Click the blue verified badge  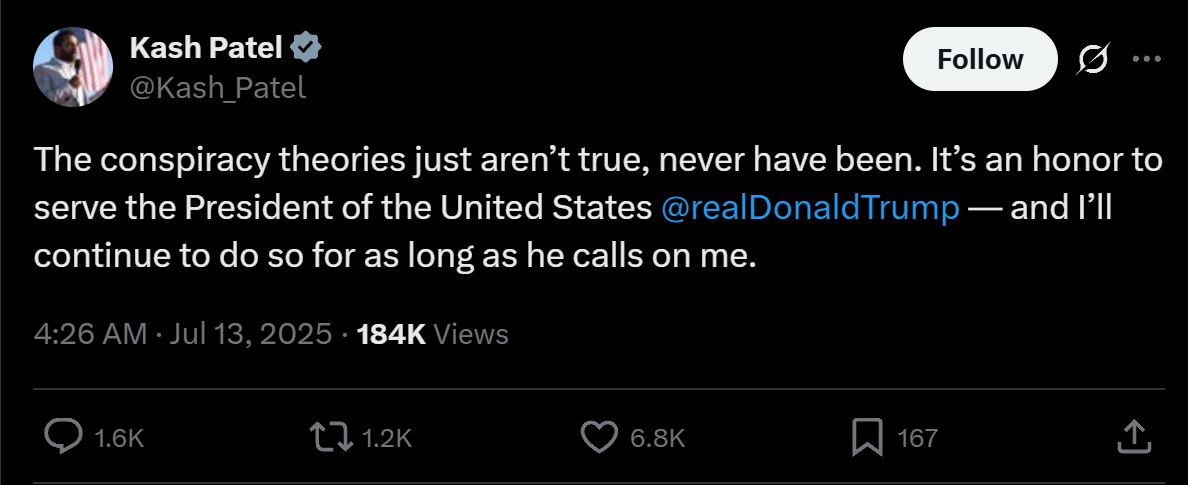tap(307, 48)
